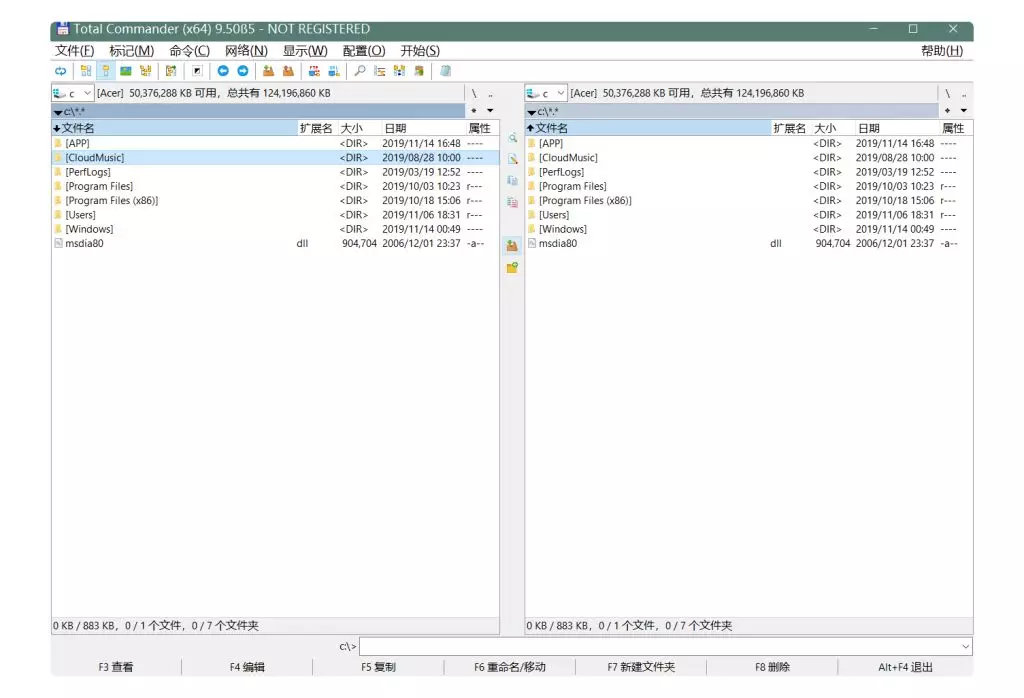Open the 开始(S) menu
The height and width of the screenshot is (698, 1024).
point(420,51)
